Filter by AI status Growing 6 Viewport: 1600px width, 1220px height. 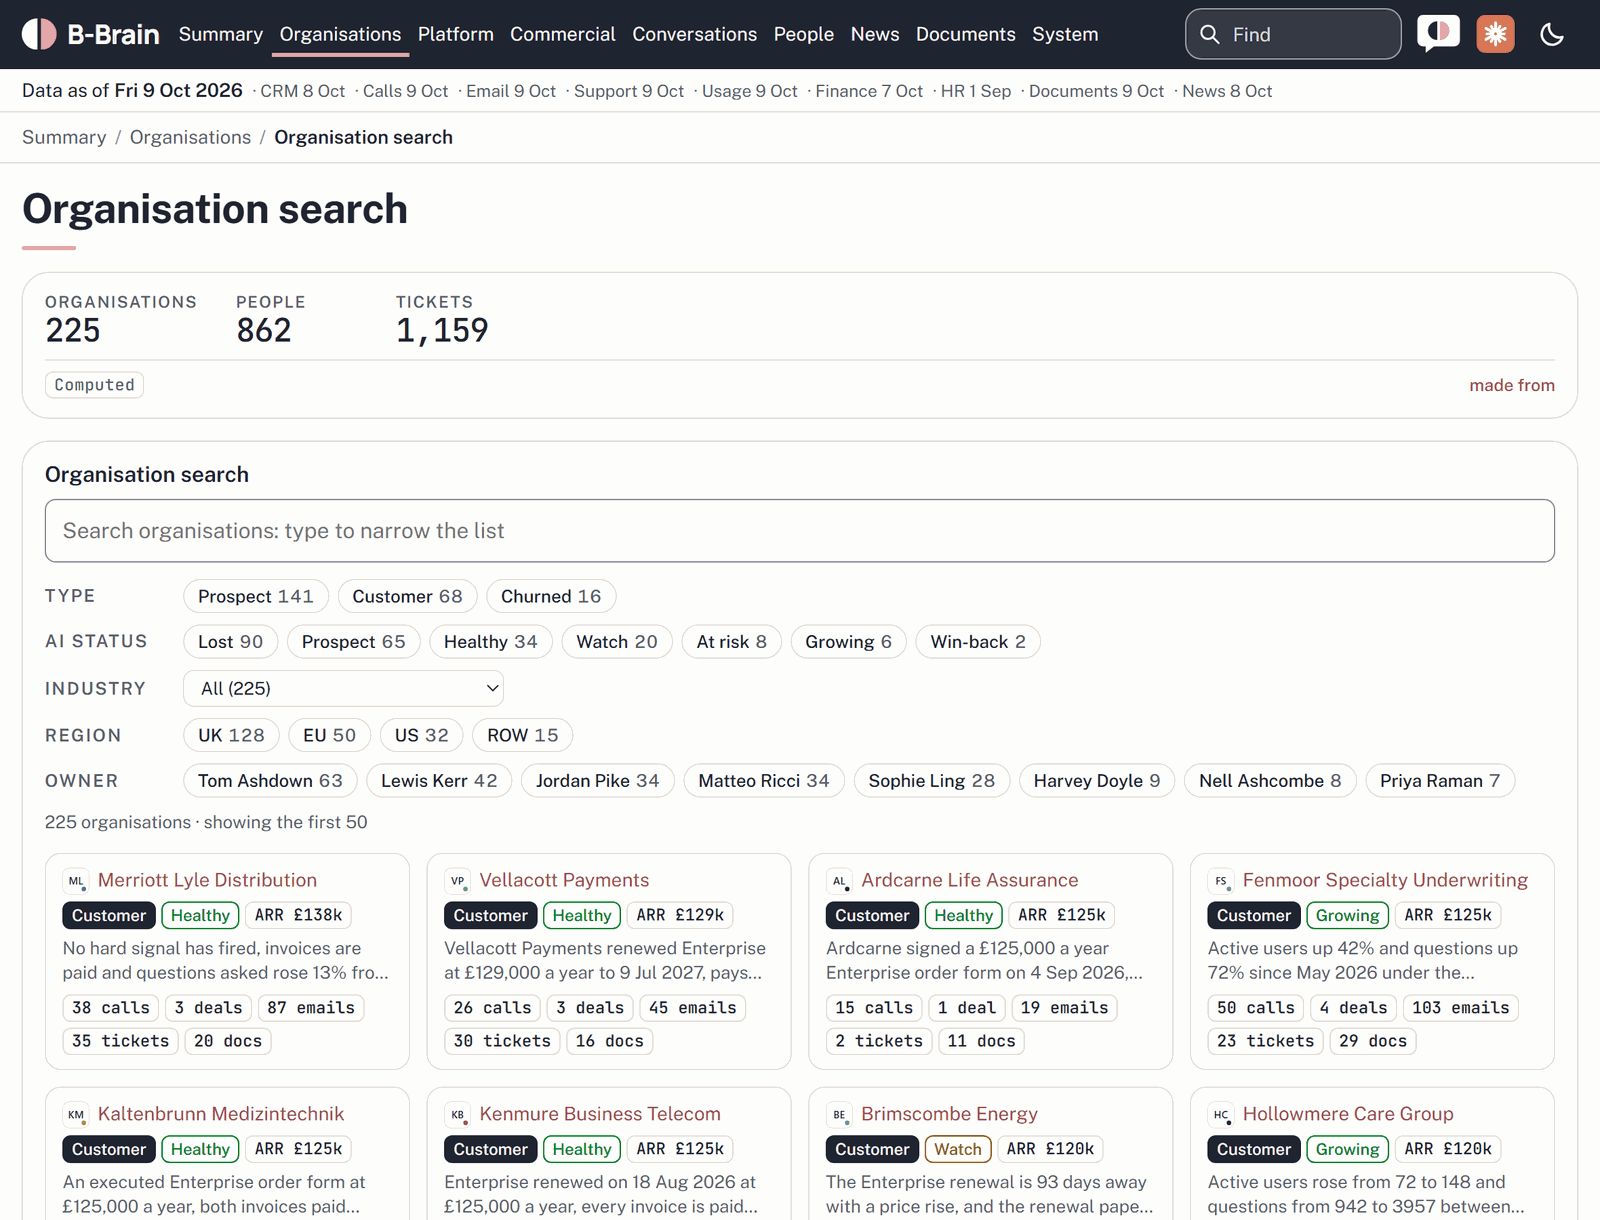848,642
